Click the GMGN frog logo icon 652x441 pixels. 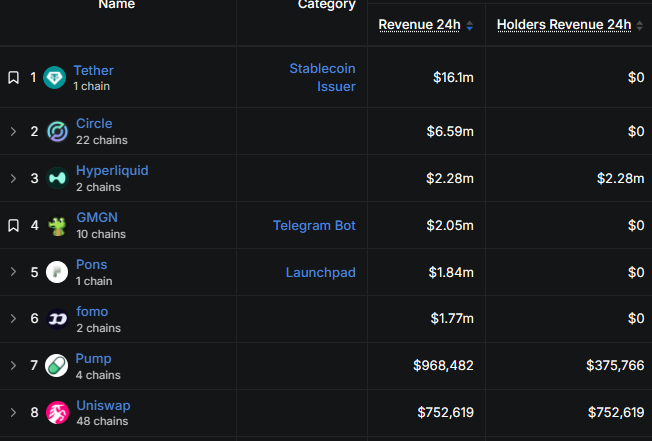click(57, 225)
